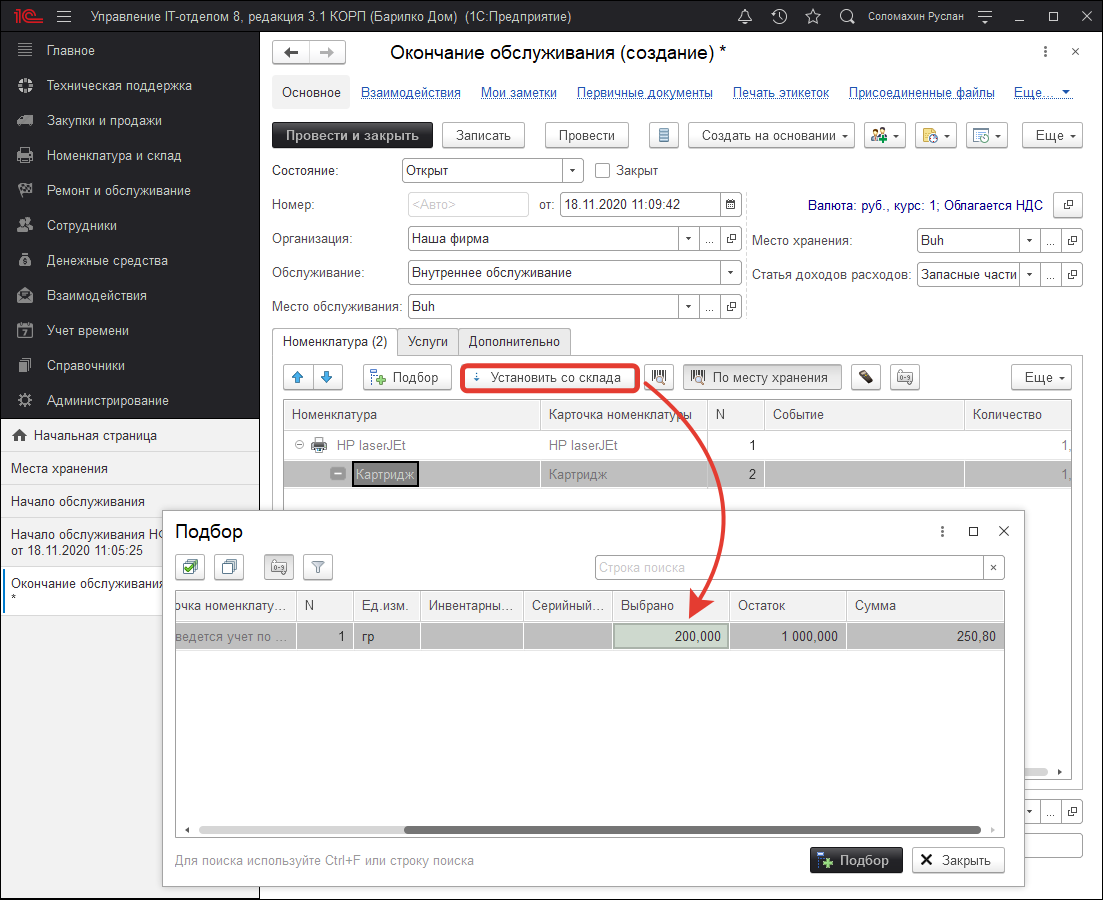
Task: Toggle the Закрыт checkbox
Action: click(x=602, y=170)
